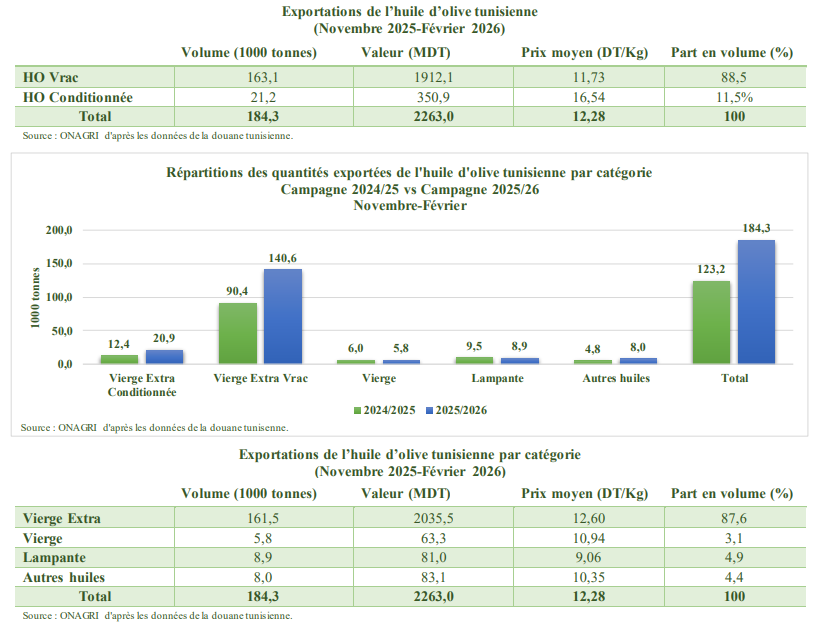This screenshot has width=815, height=624.
Task: Select the blue Vierge Extra Conditionnée bar
Action: pos(164,356)
